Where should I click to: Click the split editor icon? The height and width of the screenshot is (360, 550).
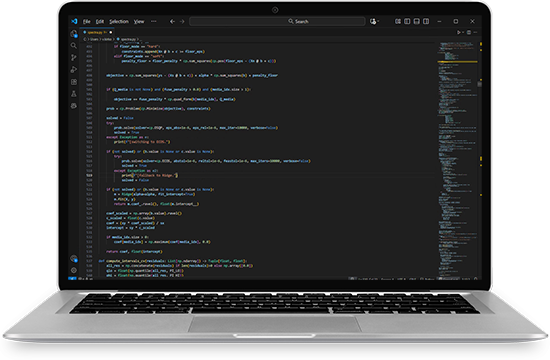tap(469, 32)
